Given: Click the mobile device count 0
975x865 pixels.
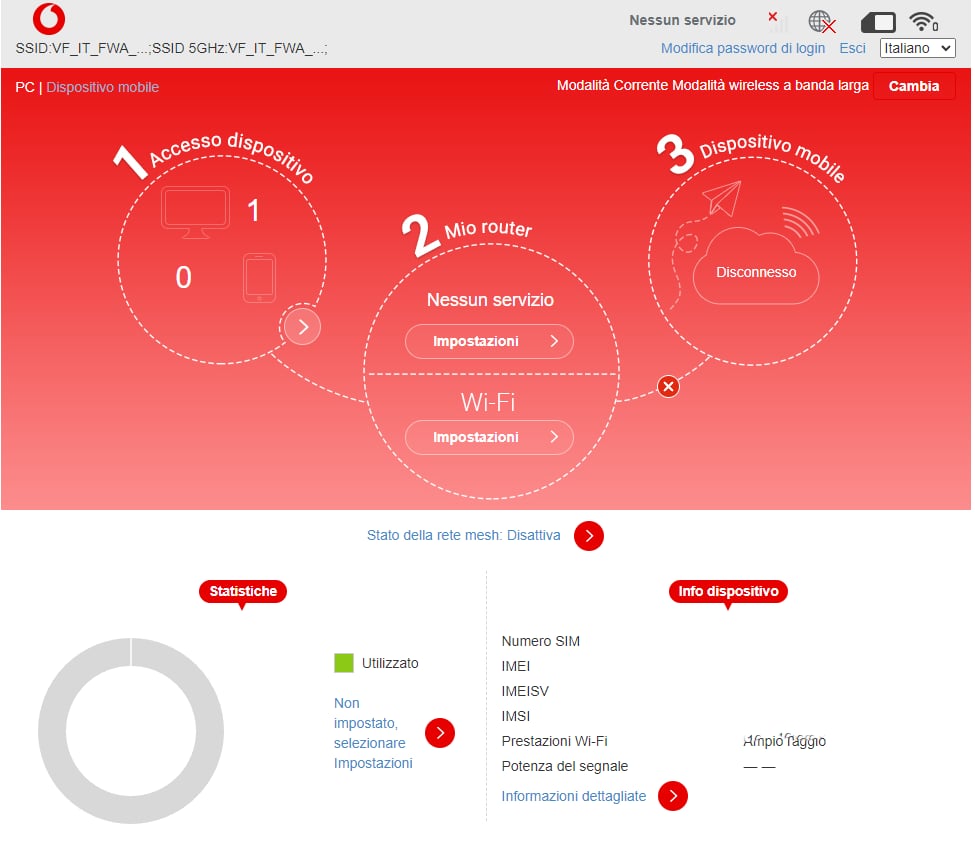Looking at the screenshot, I should click(x=183, y=277).
